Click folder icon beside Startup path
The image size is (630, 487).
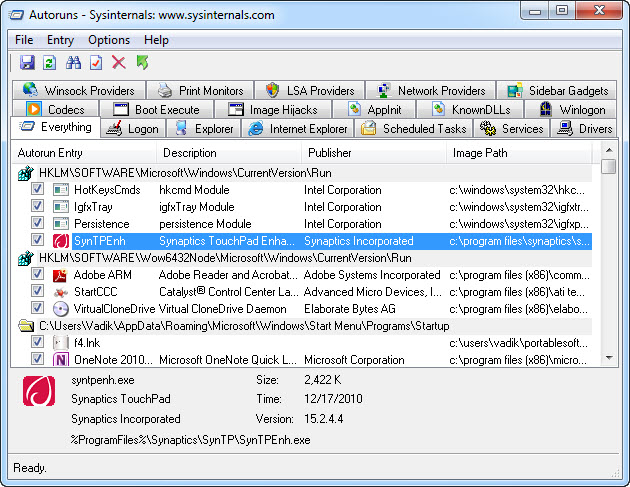pyautogui.click(x=26, y=326)
